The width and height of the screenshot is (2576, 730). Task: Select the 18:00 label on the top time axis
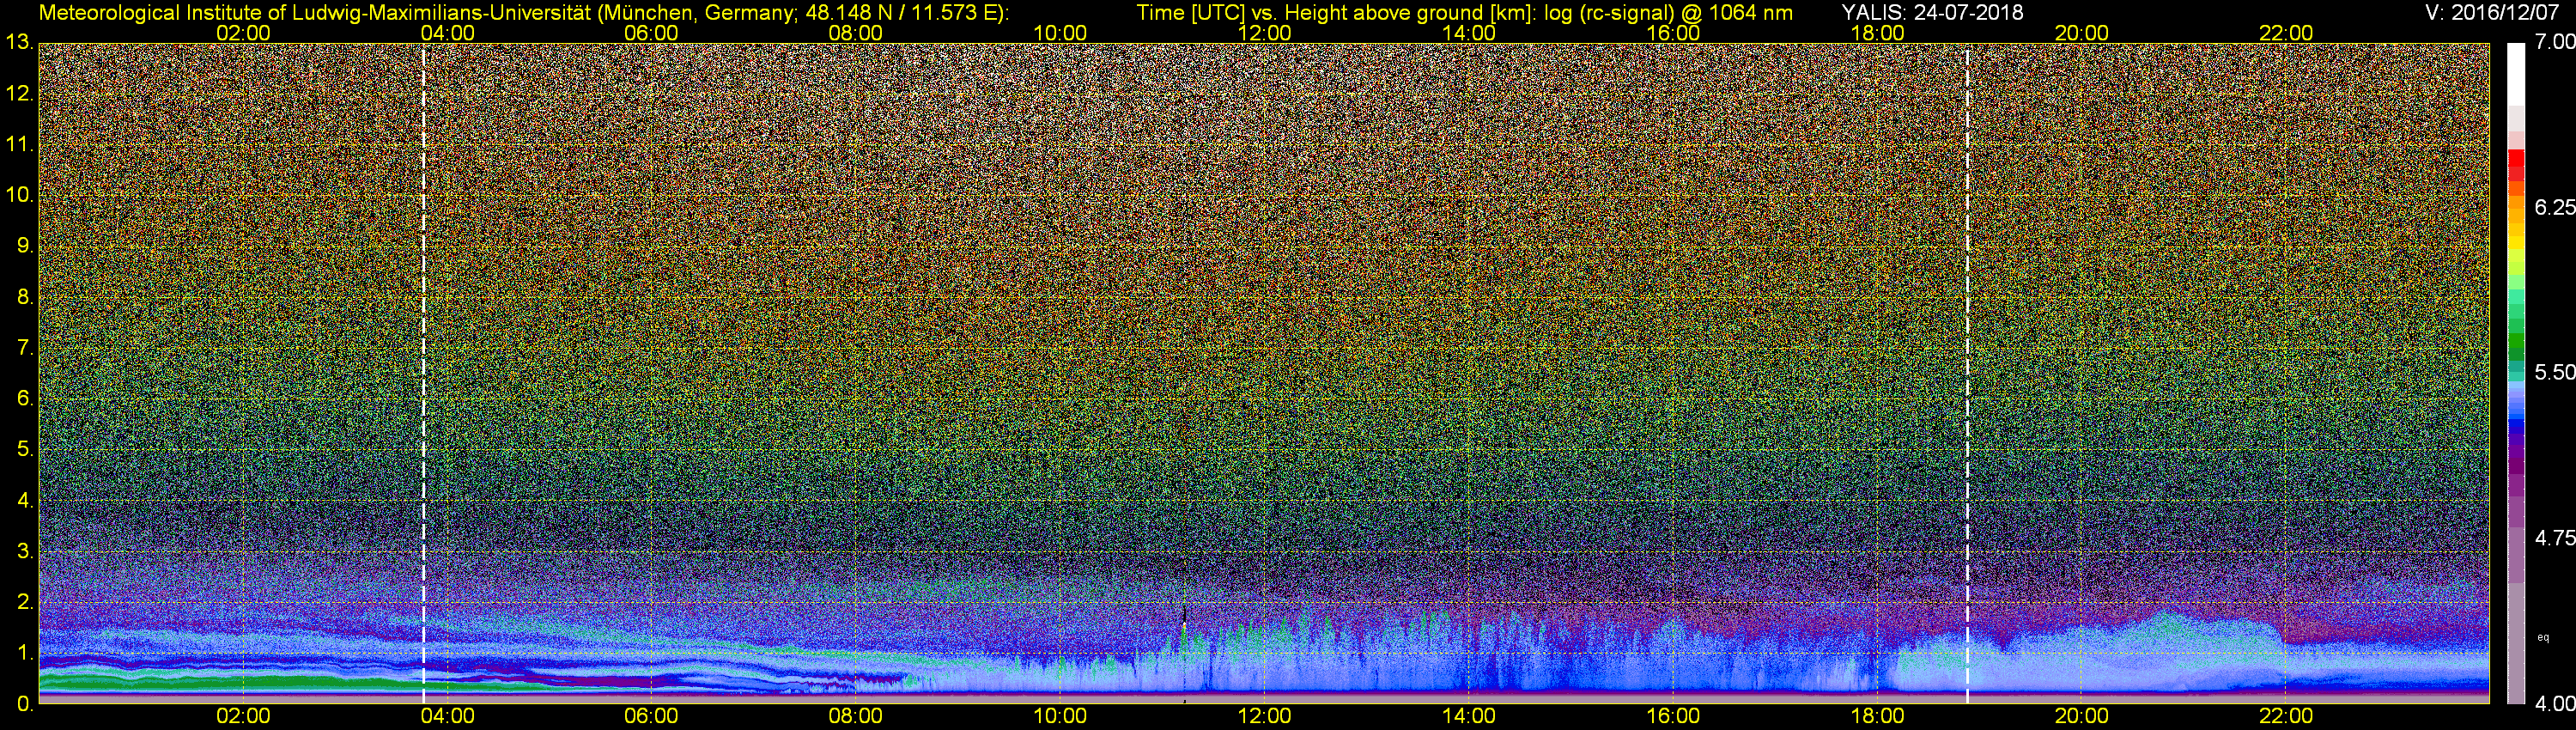pos(1877,33)
